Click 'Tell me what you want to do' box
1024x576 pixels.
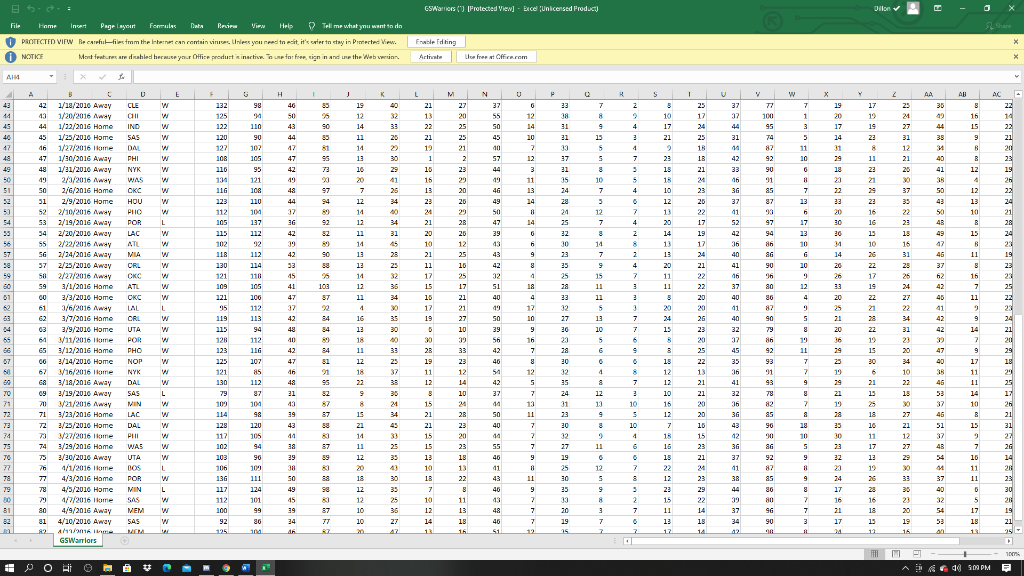click(x=362, y=26)
